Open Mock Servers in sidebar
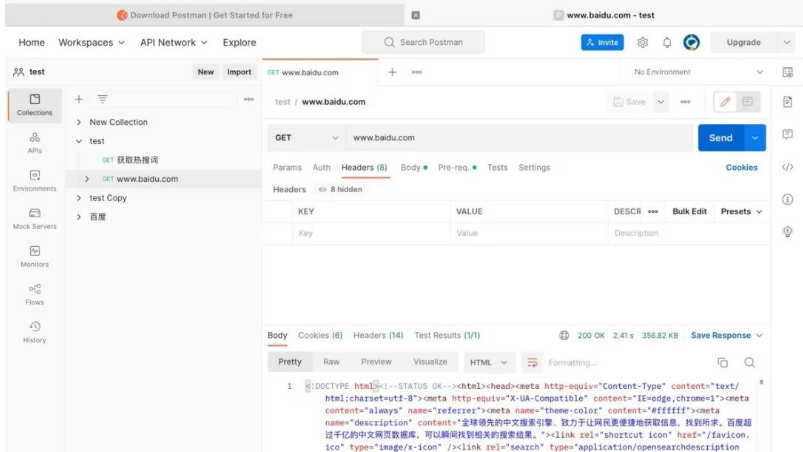 click(34, 219)
